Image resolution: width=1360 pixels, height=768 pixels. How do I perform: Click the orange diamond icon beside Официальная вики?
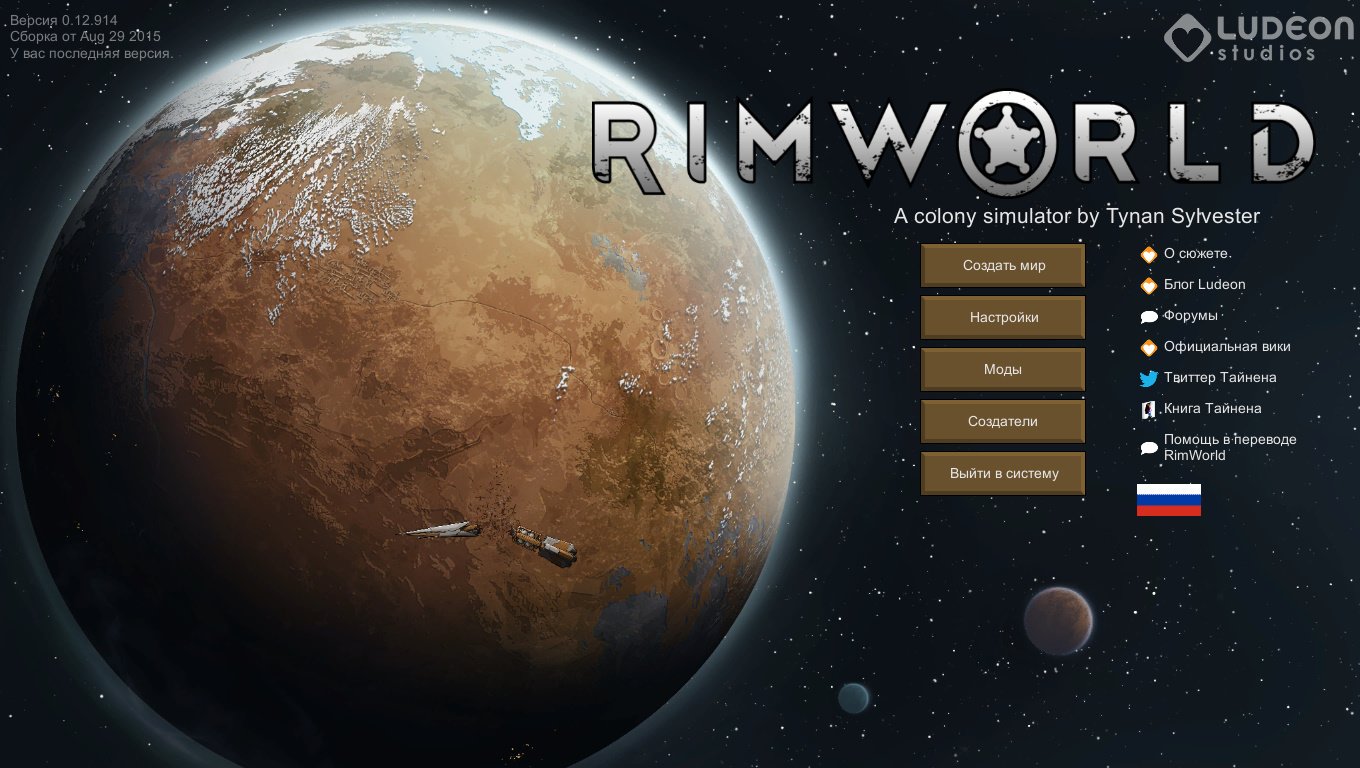tap(1149, 348)
